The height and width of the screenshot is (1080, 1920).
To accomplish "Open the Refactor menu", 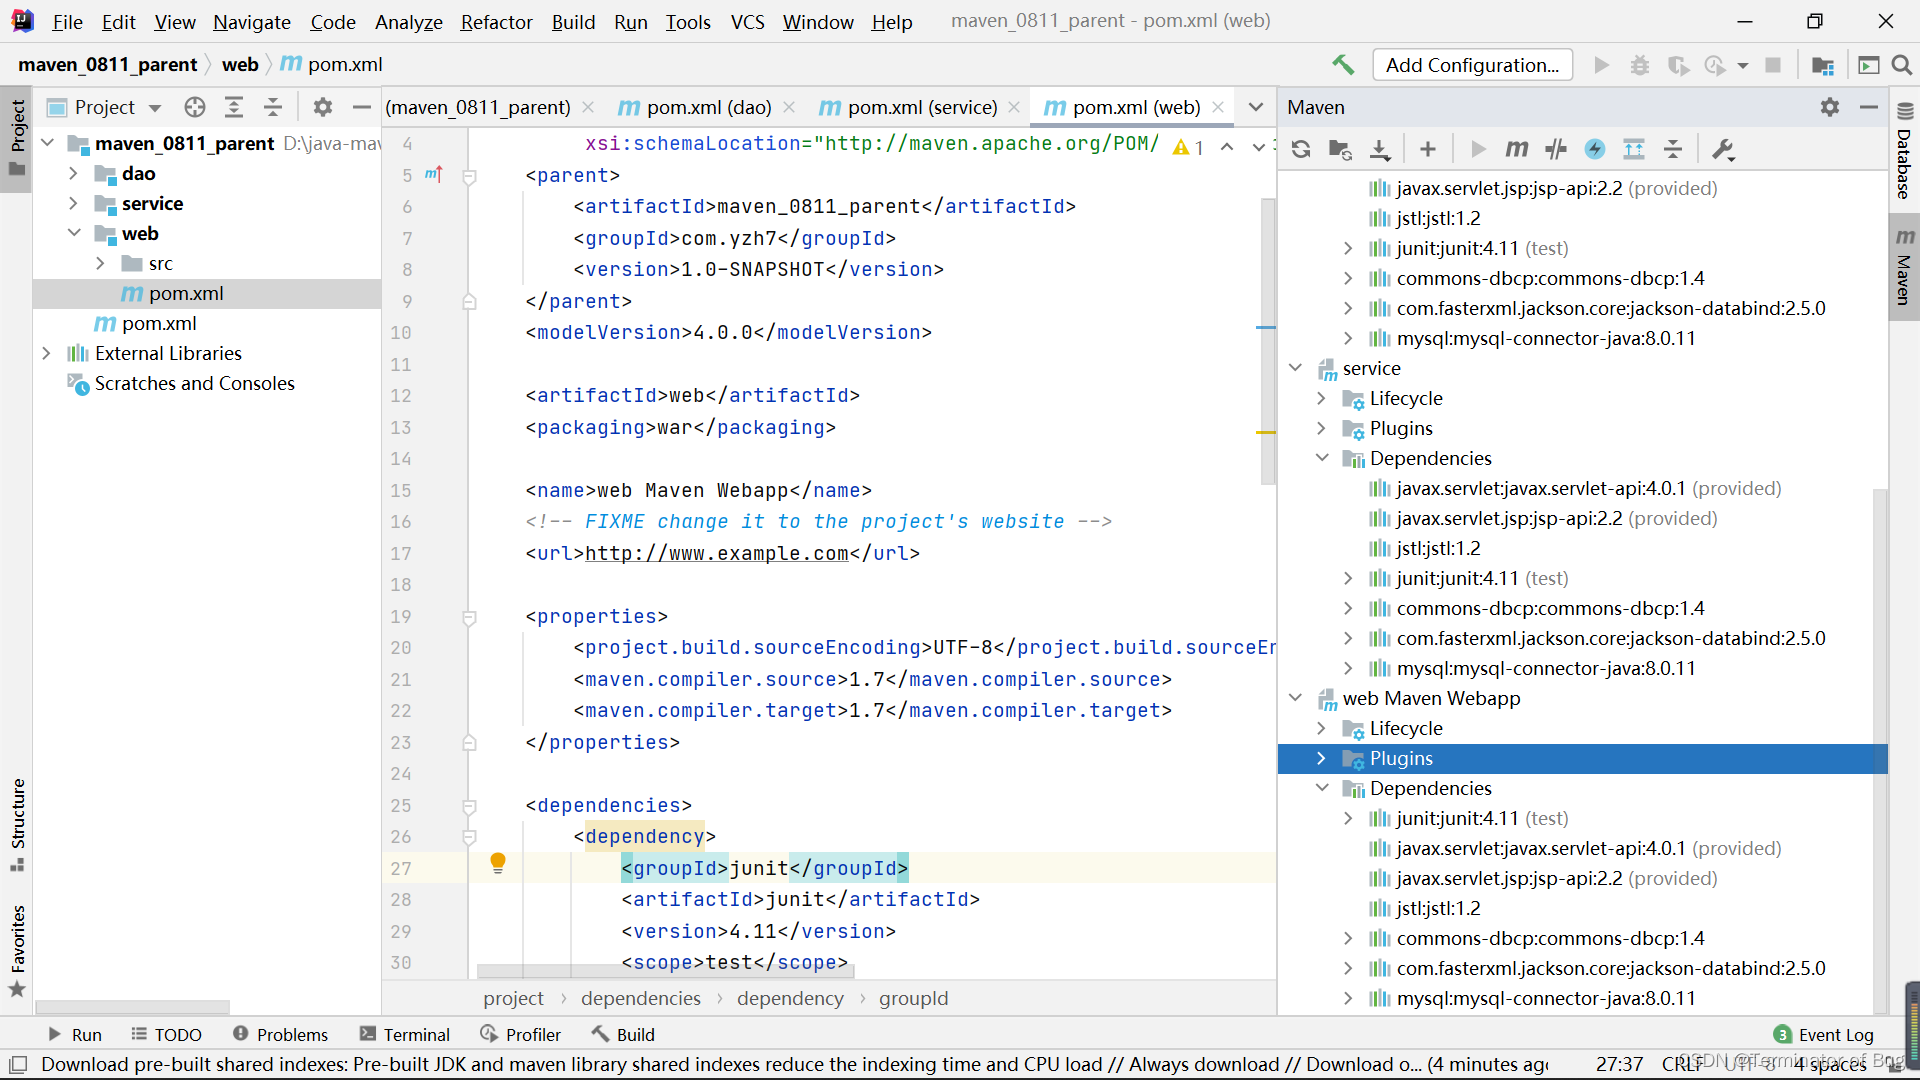I will [496, 22].
